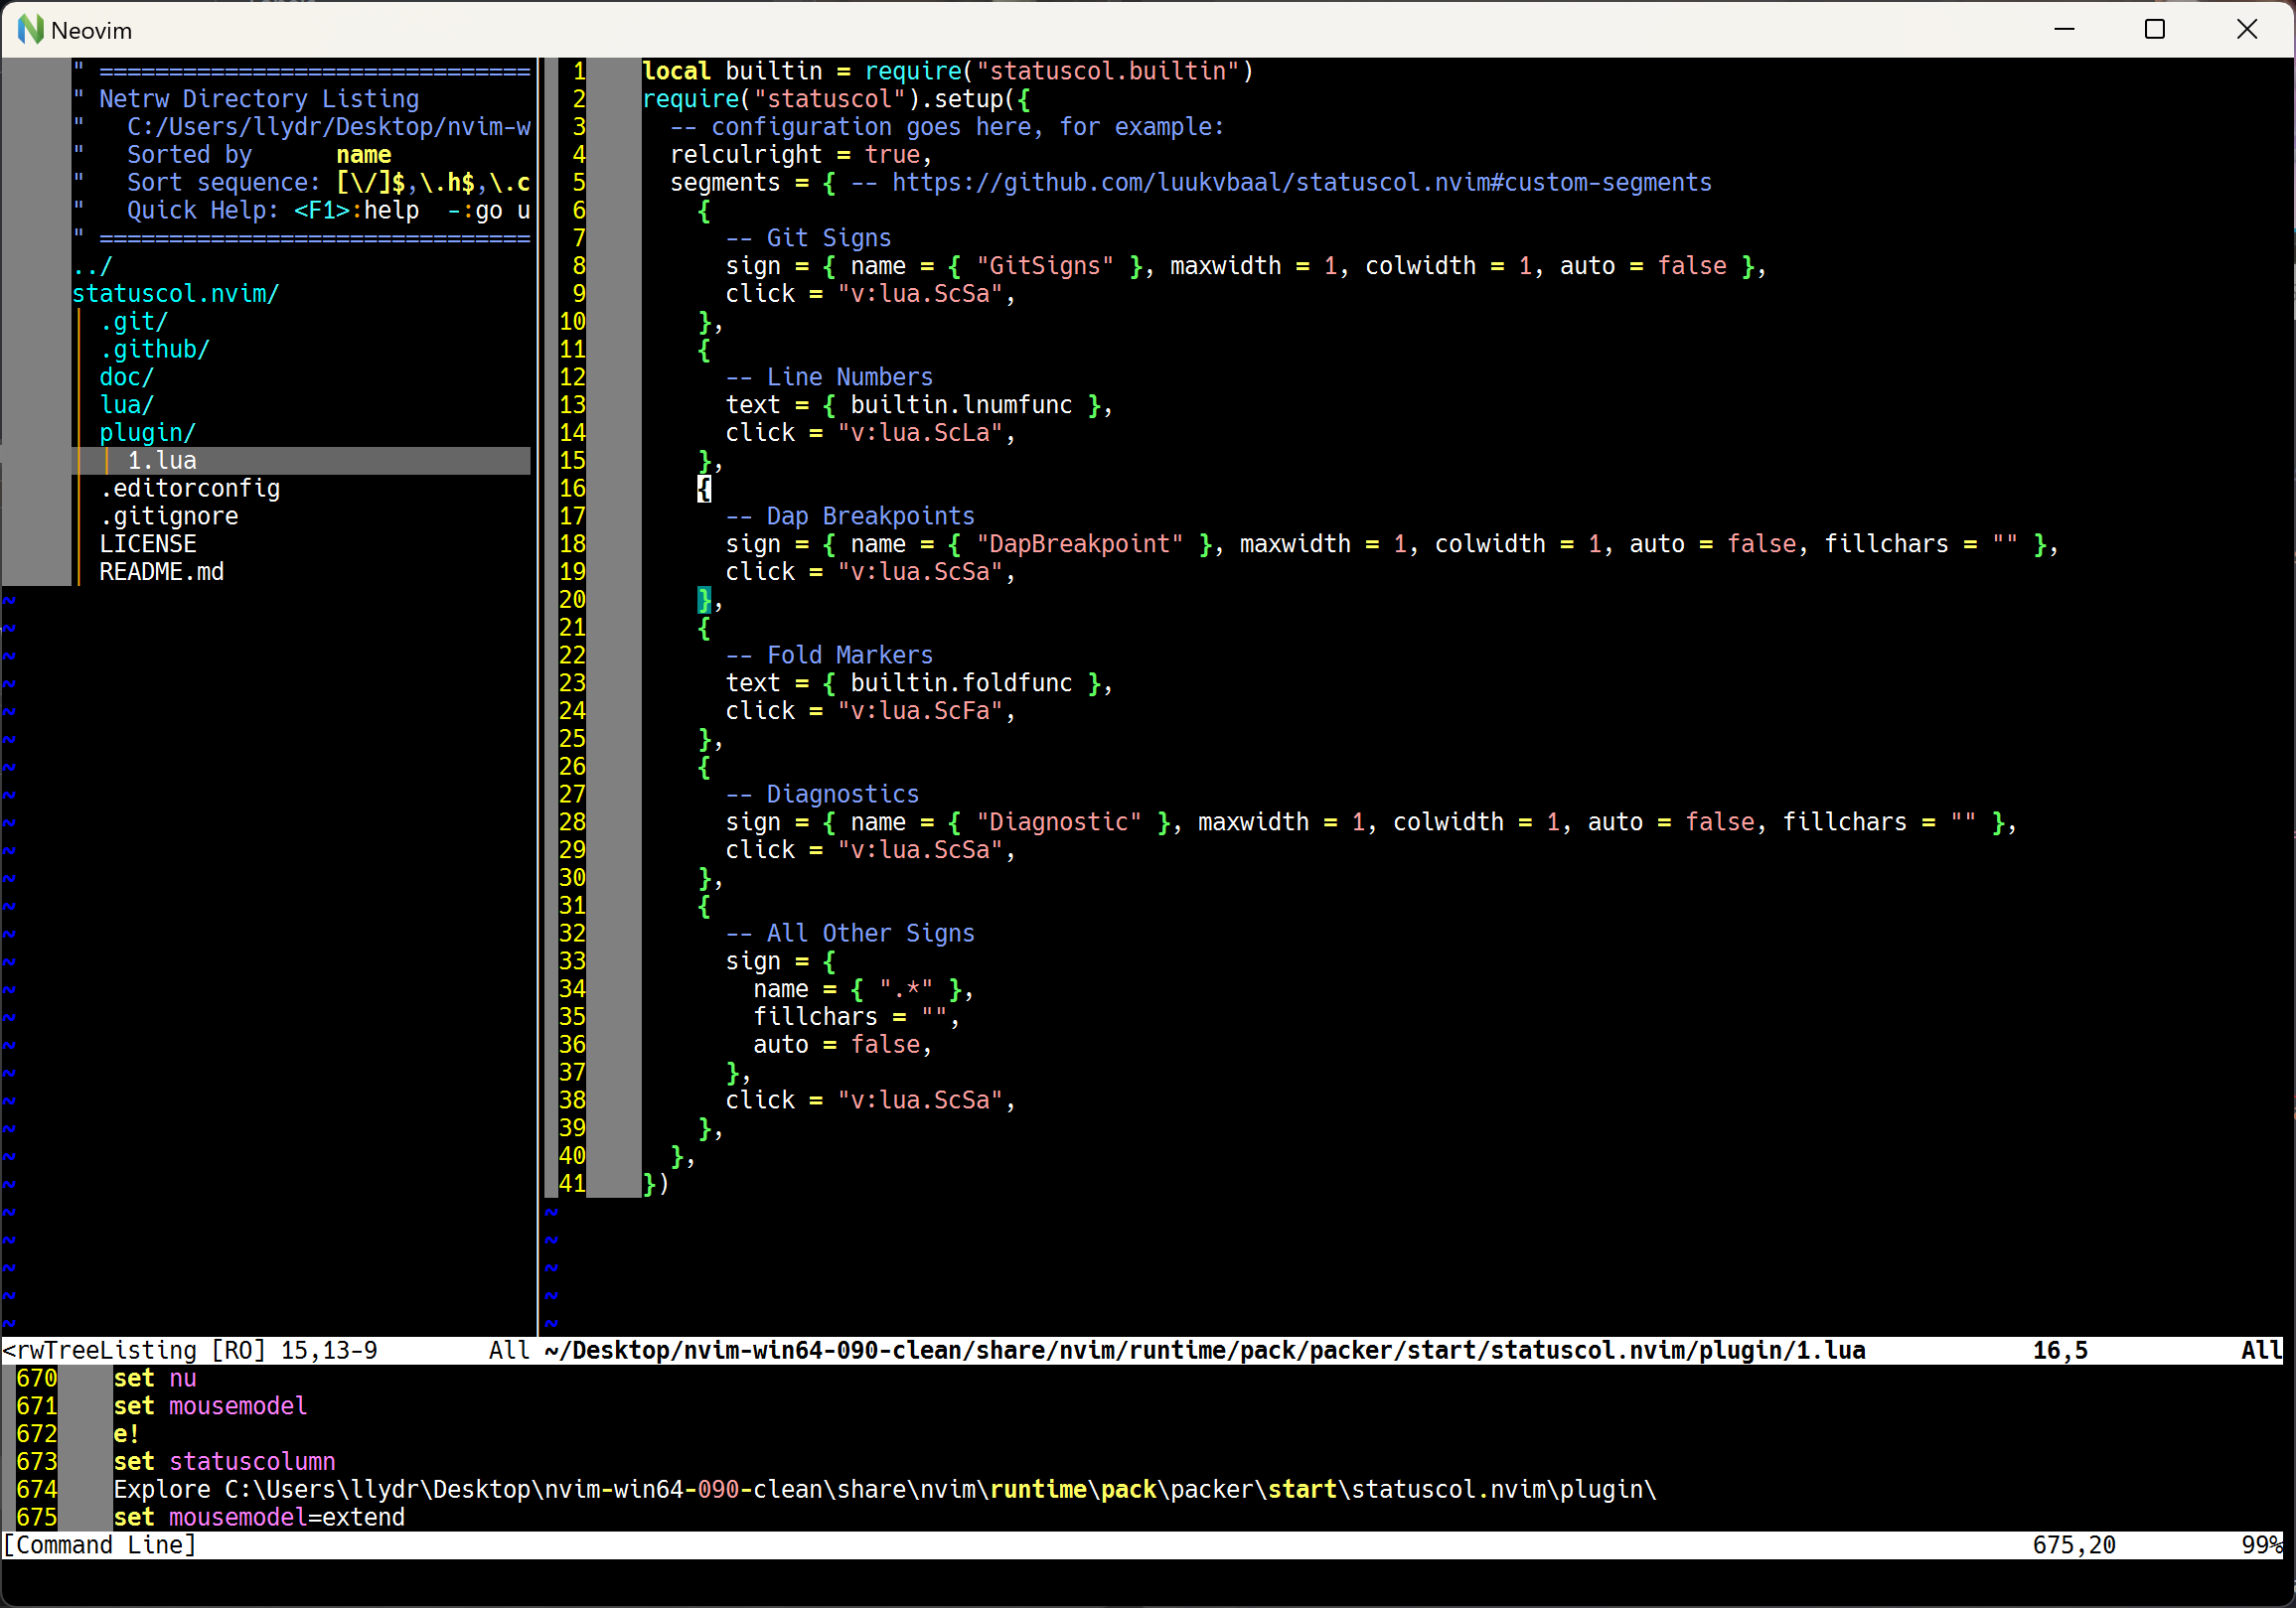Click the Command Line indicator at the bottom

point(100,1544)
